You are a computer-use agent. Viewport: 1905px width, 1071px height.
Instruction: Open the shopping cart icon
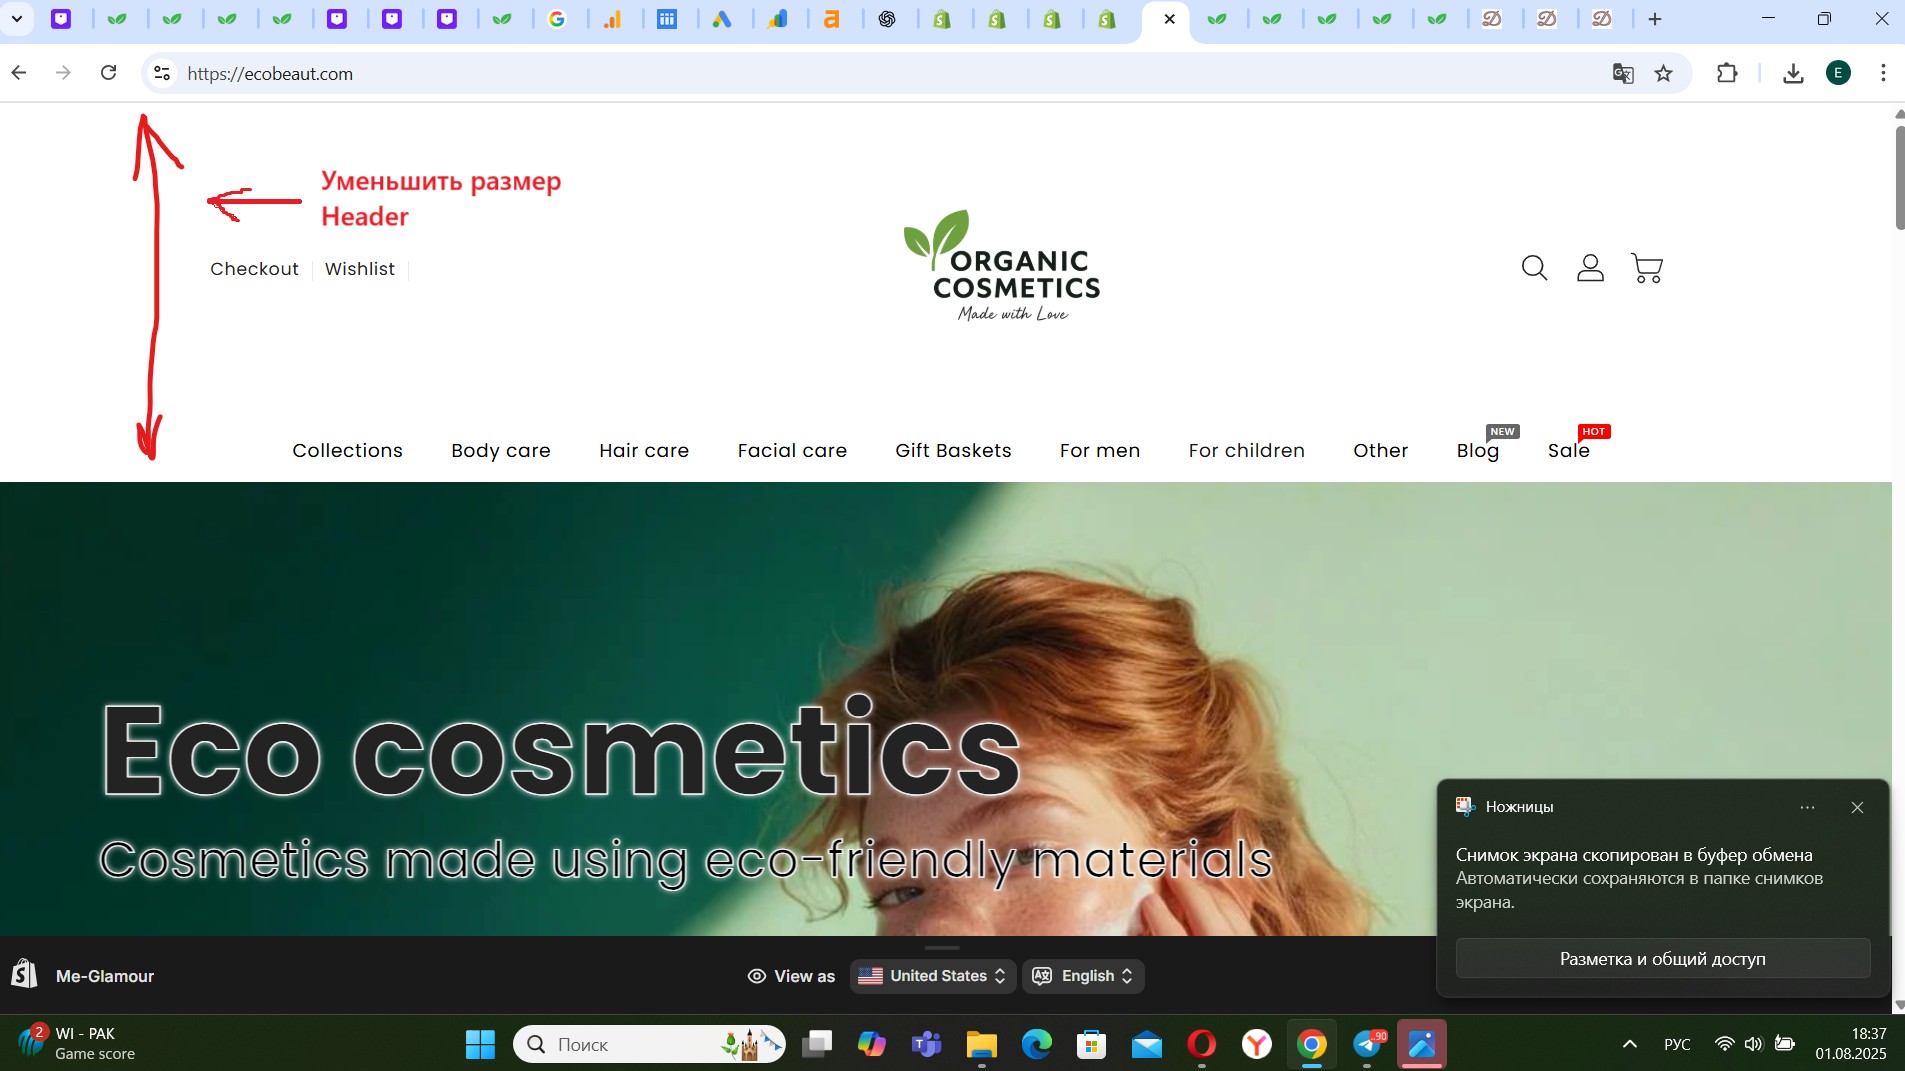tap(1646, 268)
